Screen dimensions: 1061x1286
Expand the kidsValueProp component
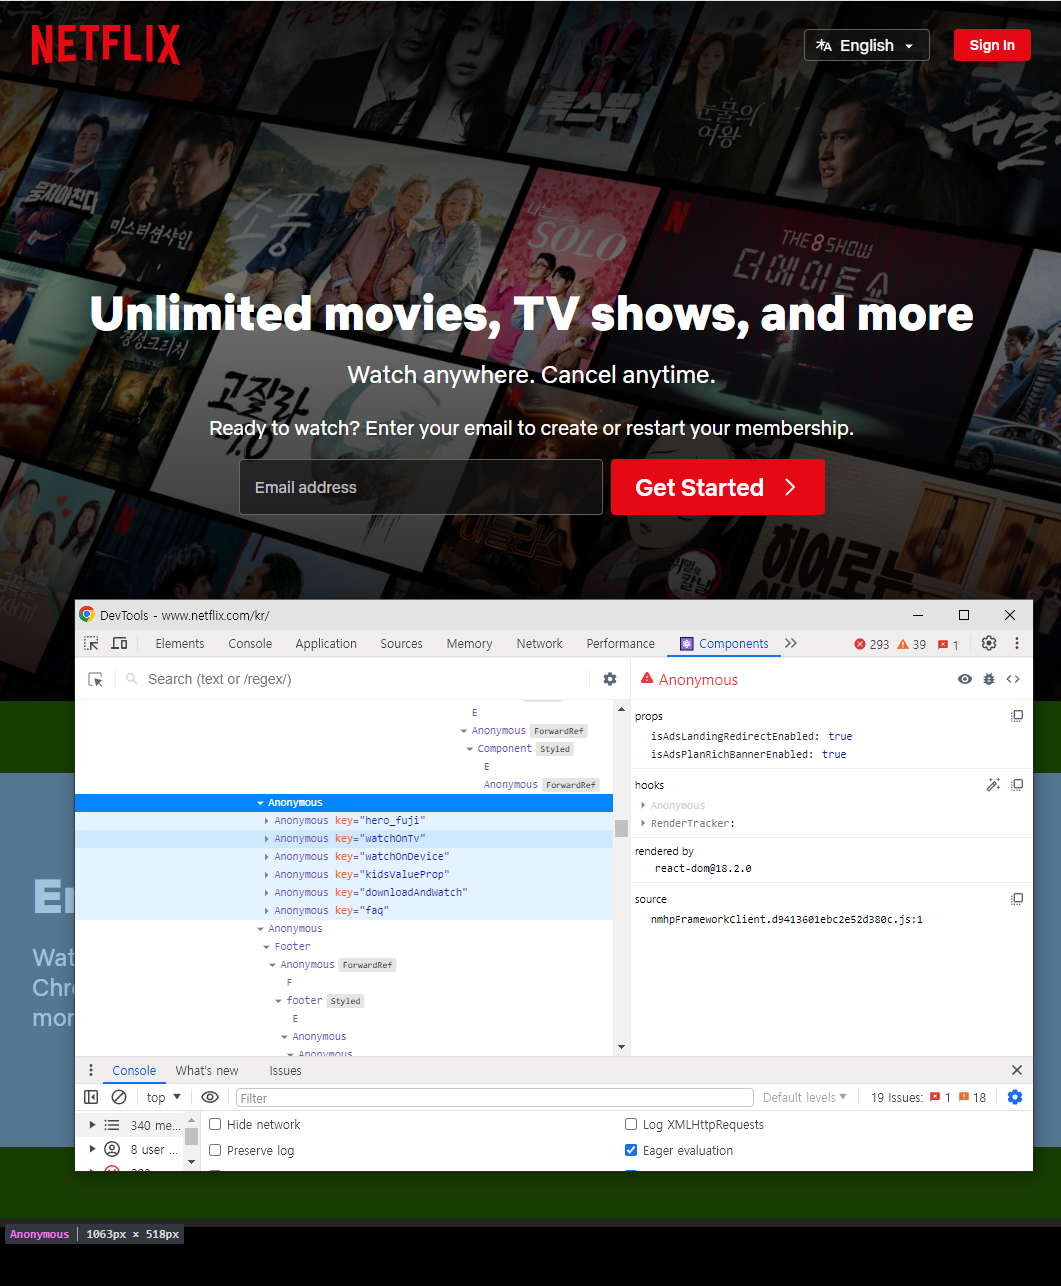tap(267, 875)
